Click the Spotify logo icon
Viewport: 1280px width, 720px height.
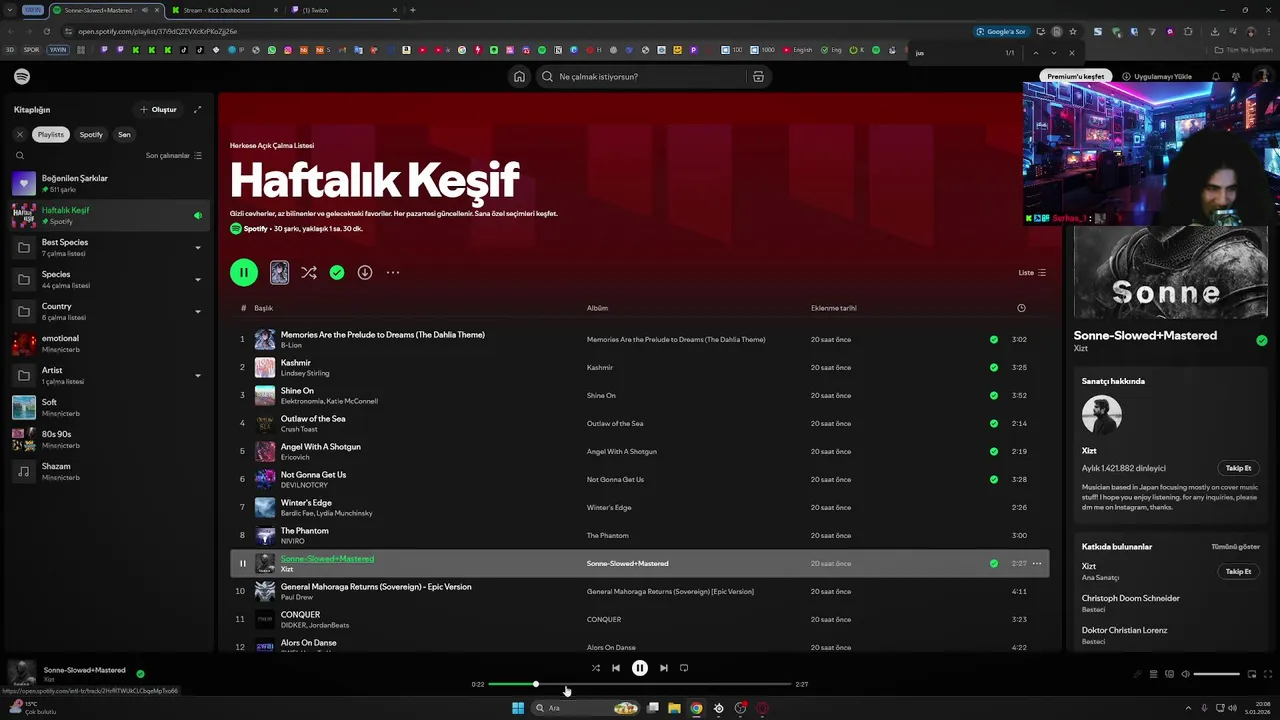tap(22, 77)
